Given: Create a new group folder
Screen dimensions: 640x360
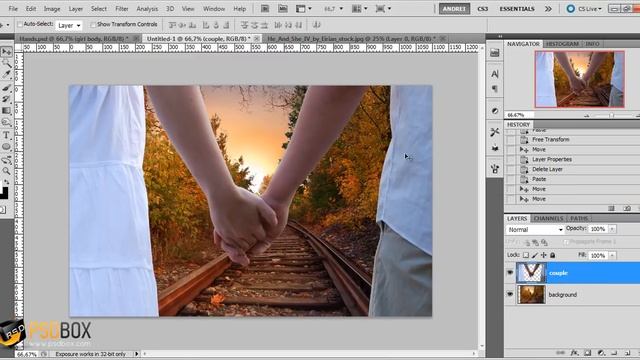Looking at the screenshot, I should coord(614,353).
